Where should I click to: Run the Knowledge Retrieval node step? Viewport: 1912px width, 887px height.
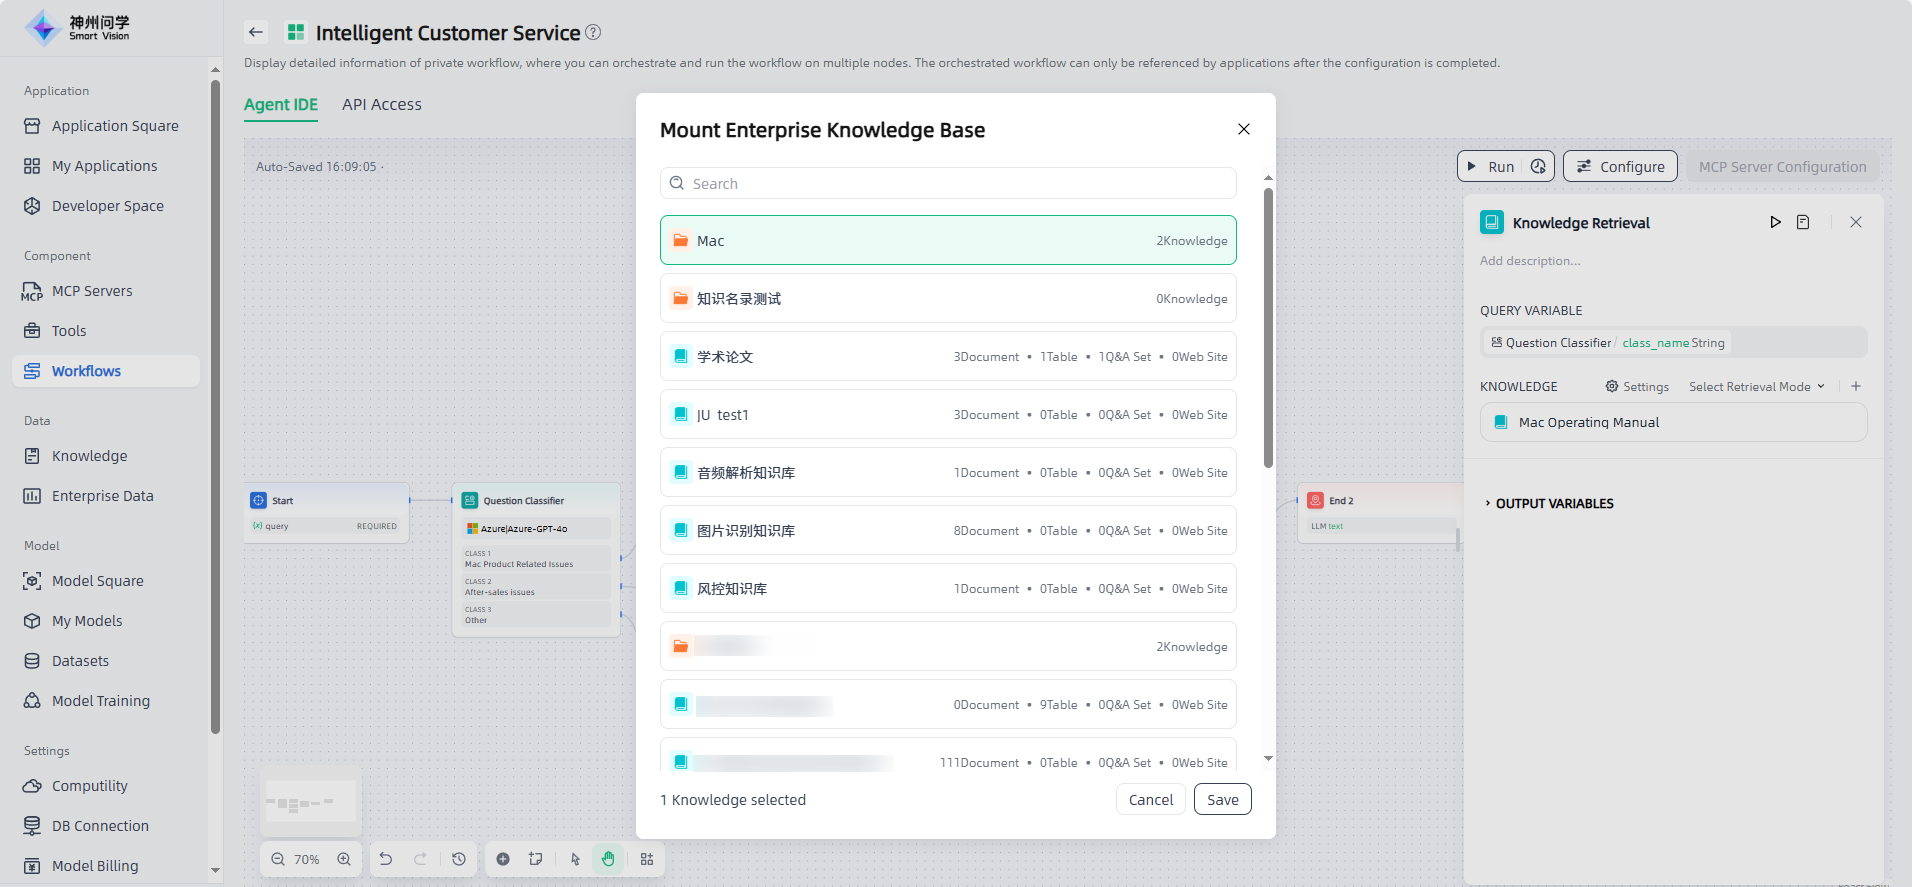[1775, 222]
